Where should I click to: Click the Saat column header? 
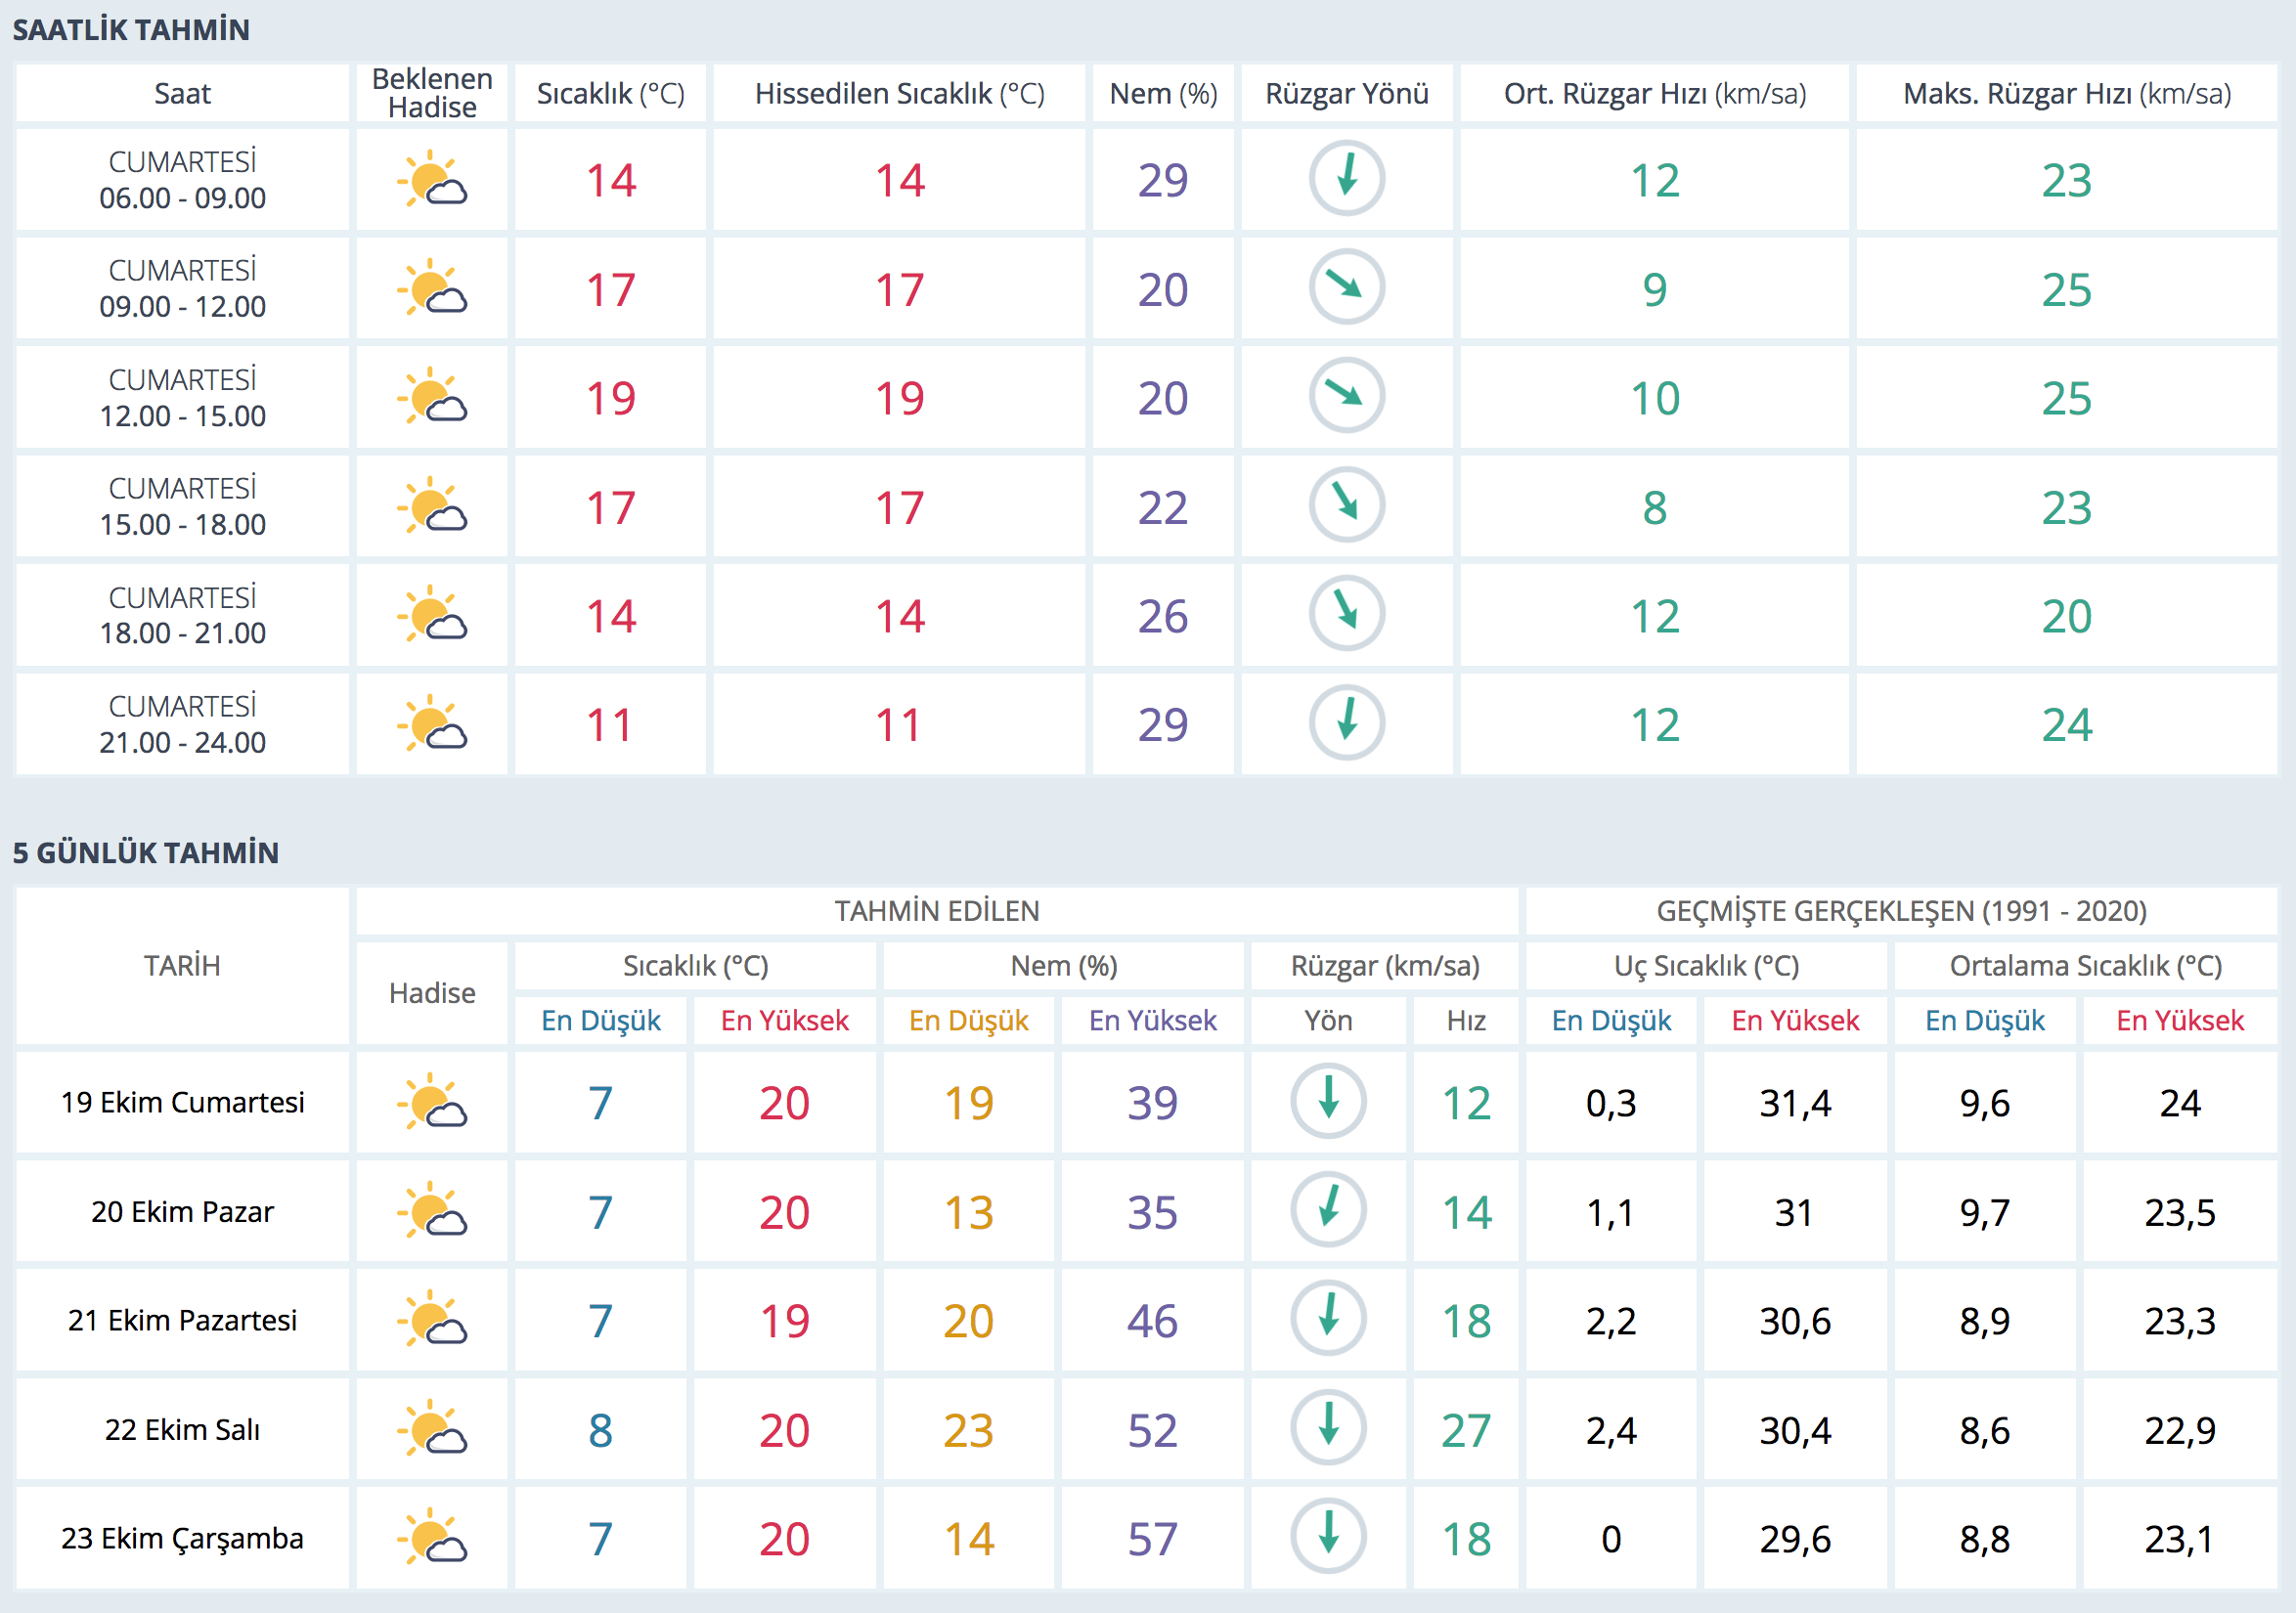[182, 94]
